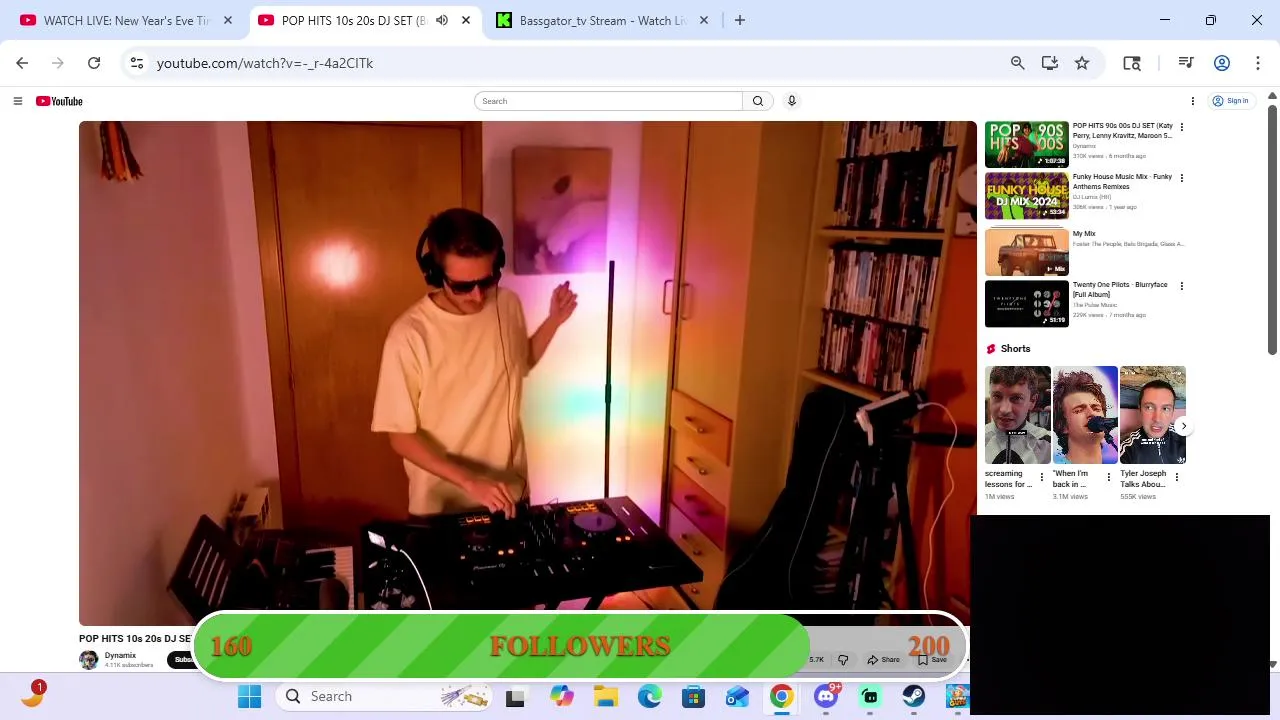
Task: Open Outlook from the taskbar
Action: click(737, 696)
